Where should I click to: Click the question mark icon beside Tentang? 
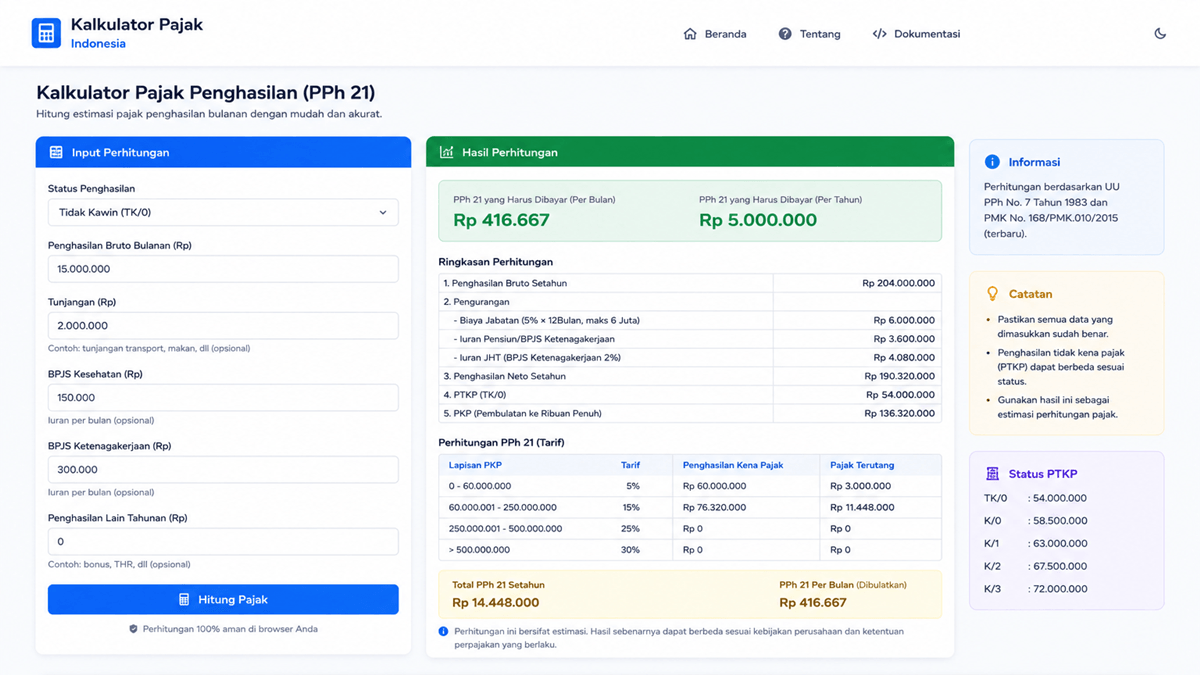pyautogui.click(x=785, y=34)
